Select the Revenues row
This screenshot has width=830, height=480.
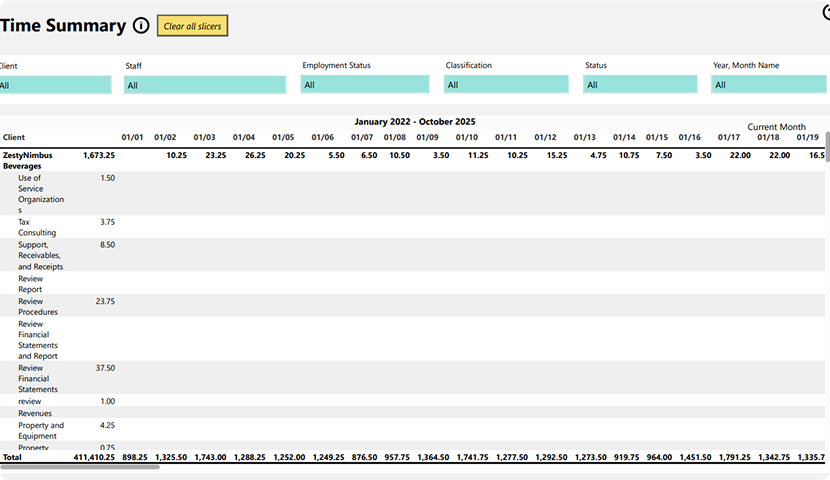click(35, 413)
